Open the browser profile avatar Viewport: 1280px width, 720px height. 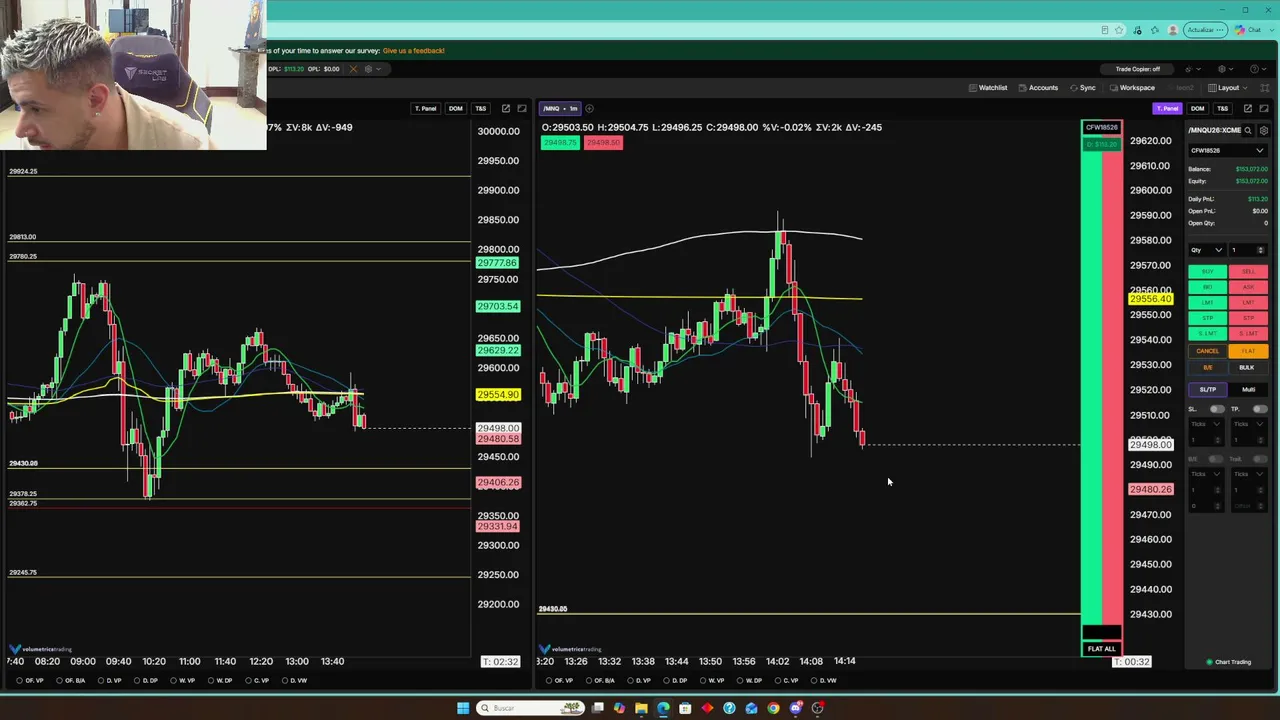pos(1173,30)
